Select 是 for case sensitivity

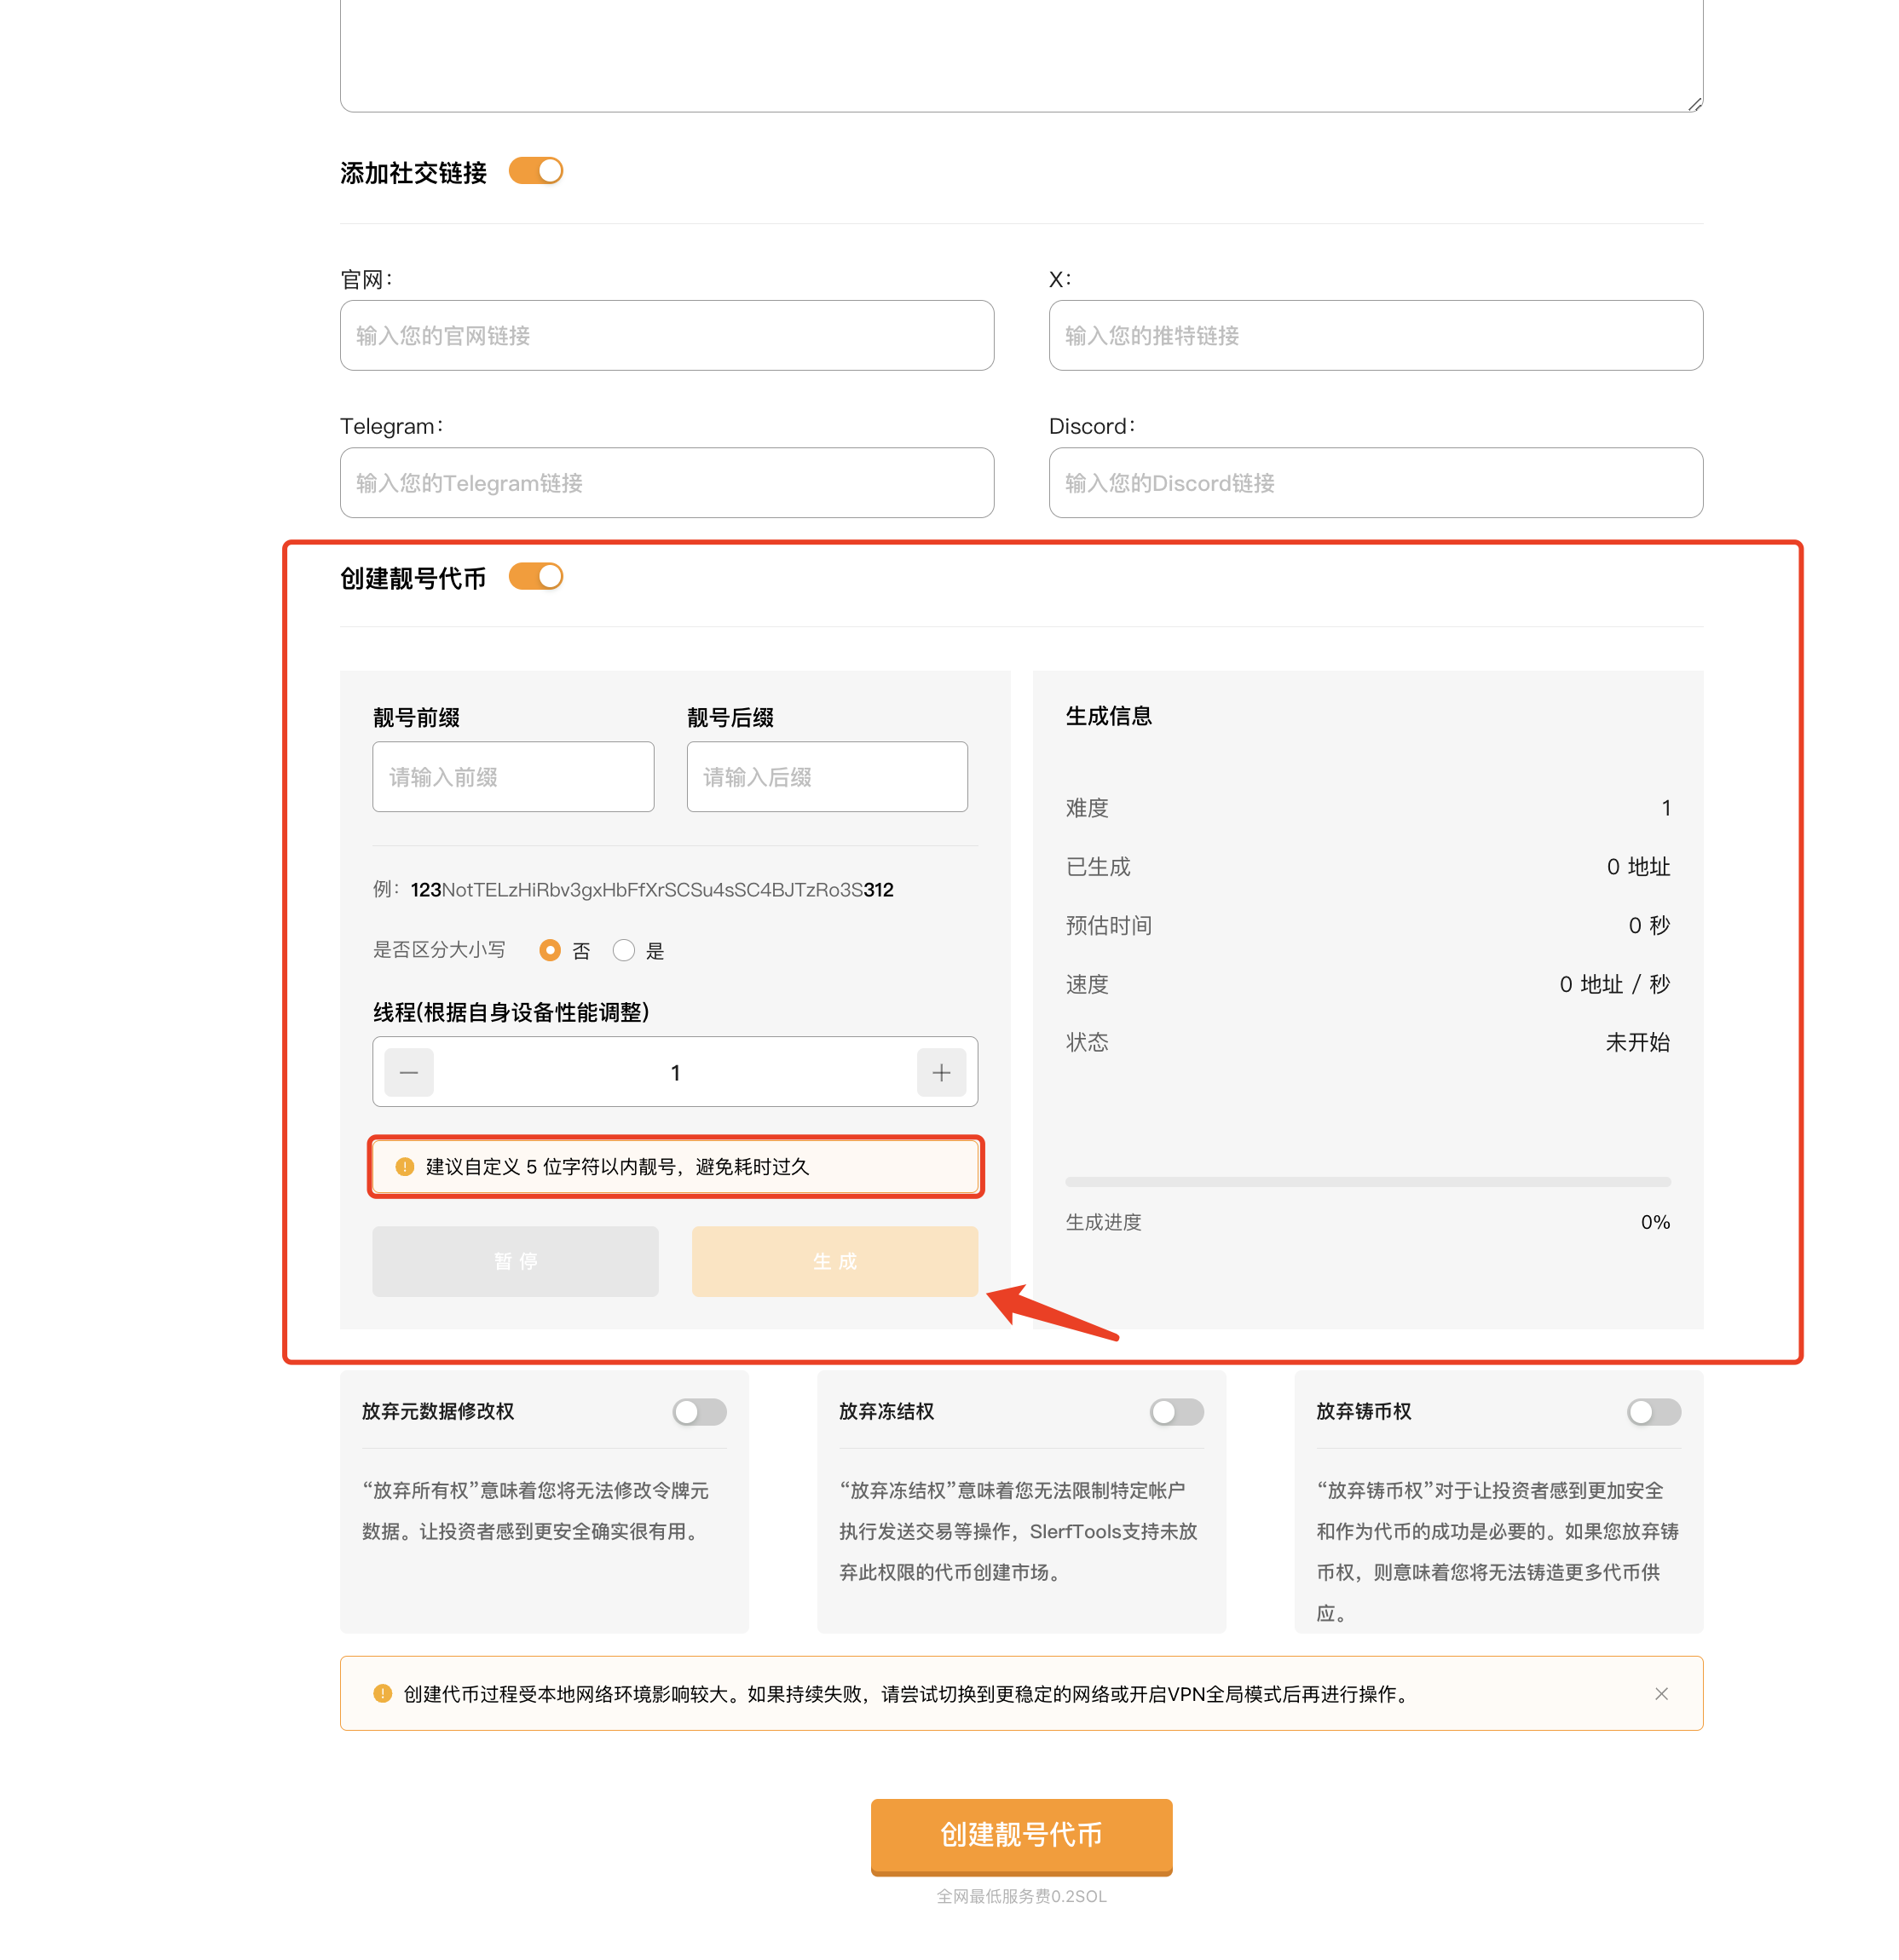[x=623, y=950]
